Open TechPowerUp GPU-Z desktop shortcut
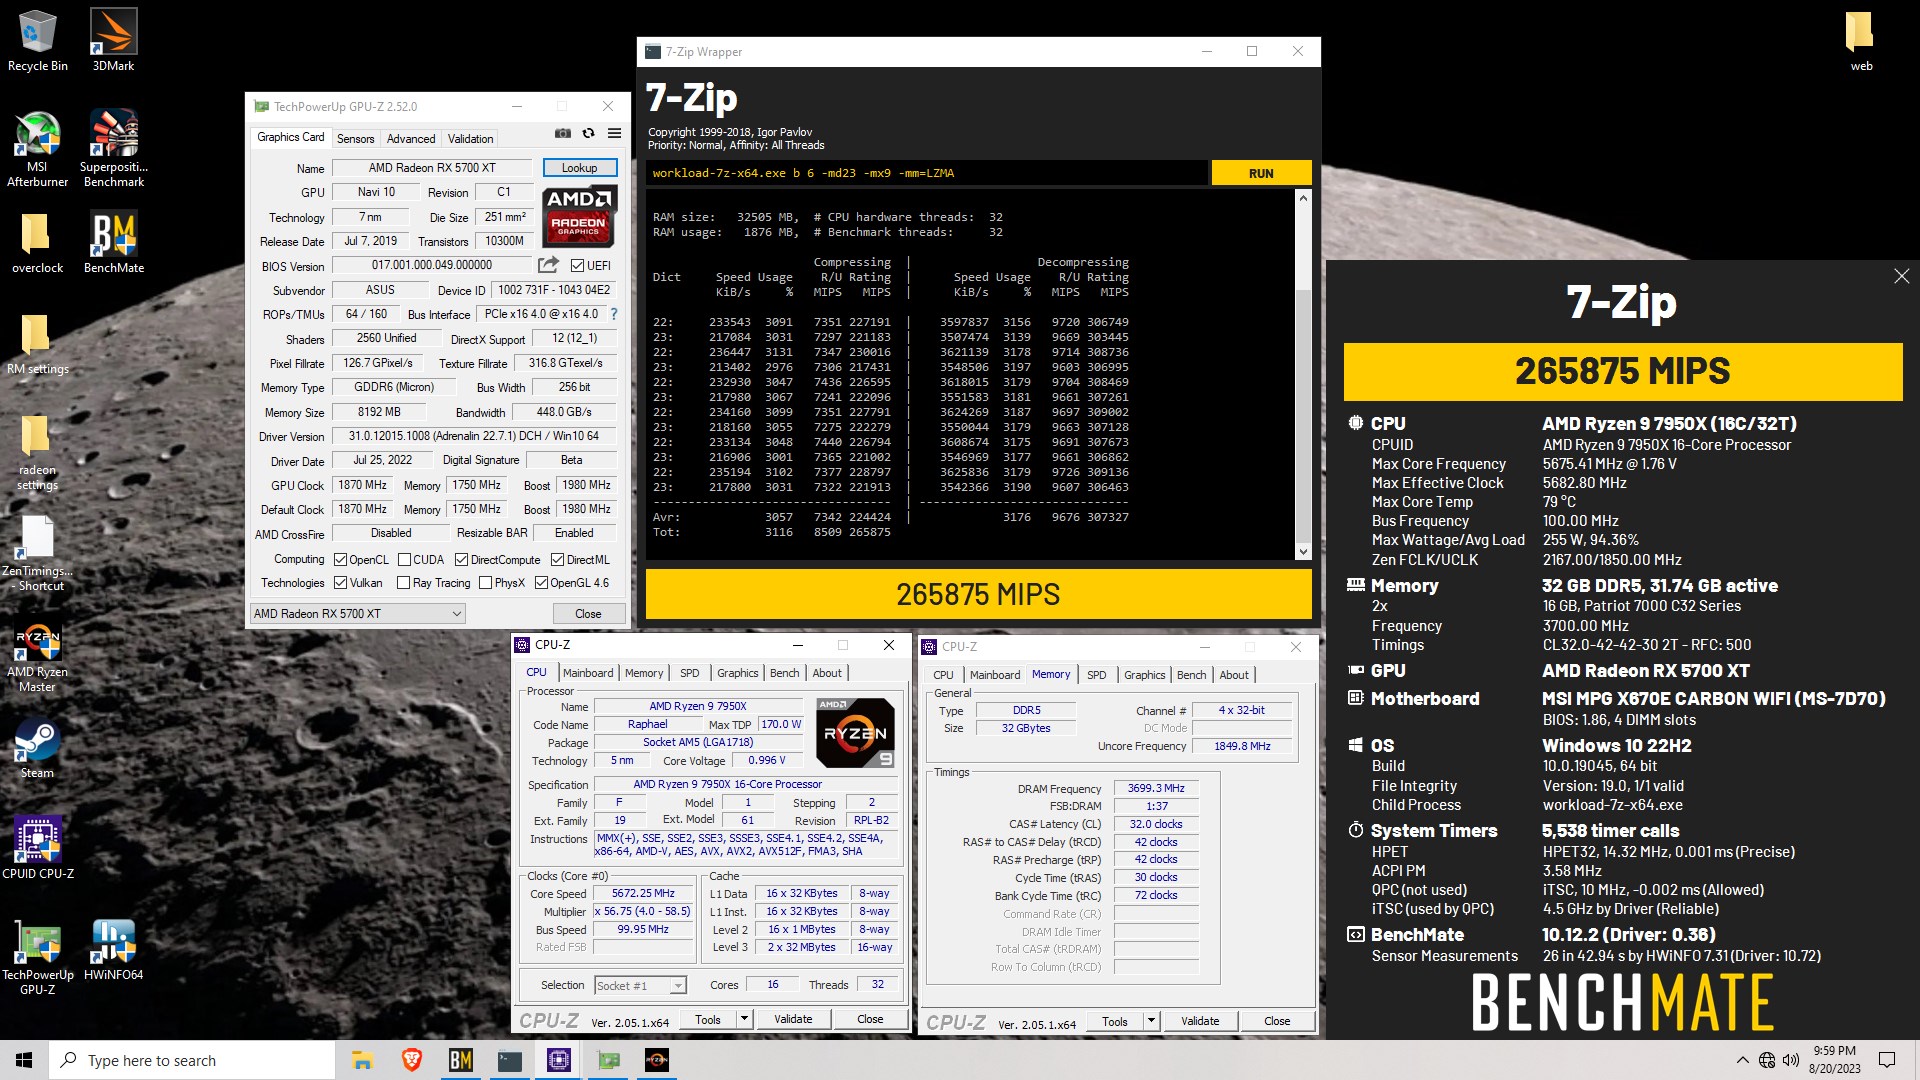 [37, 956]
